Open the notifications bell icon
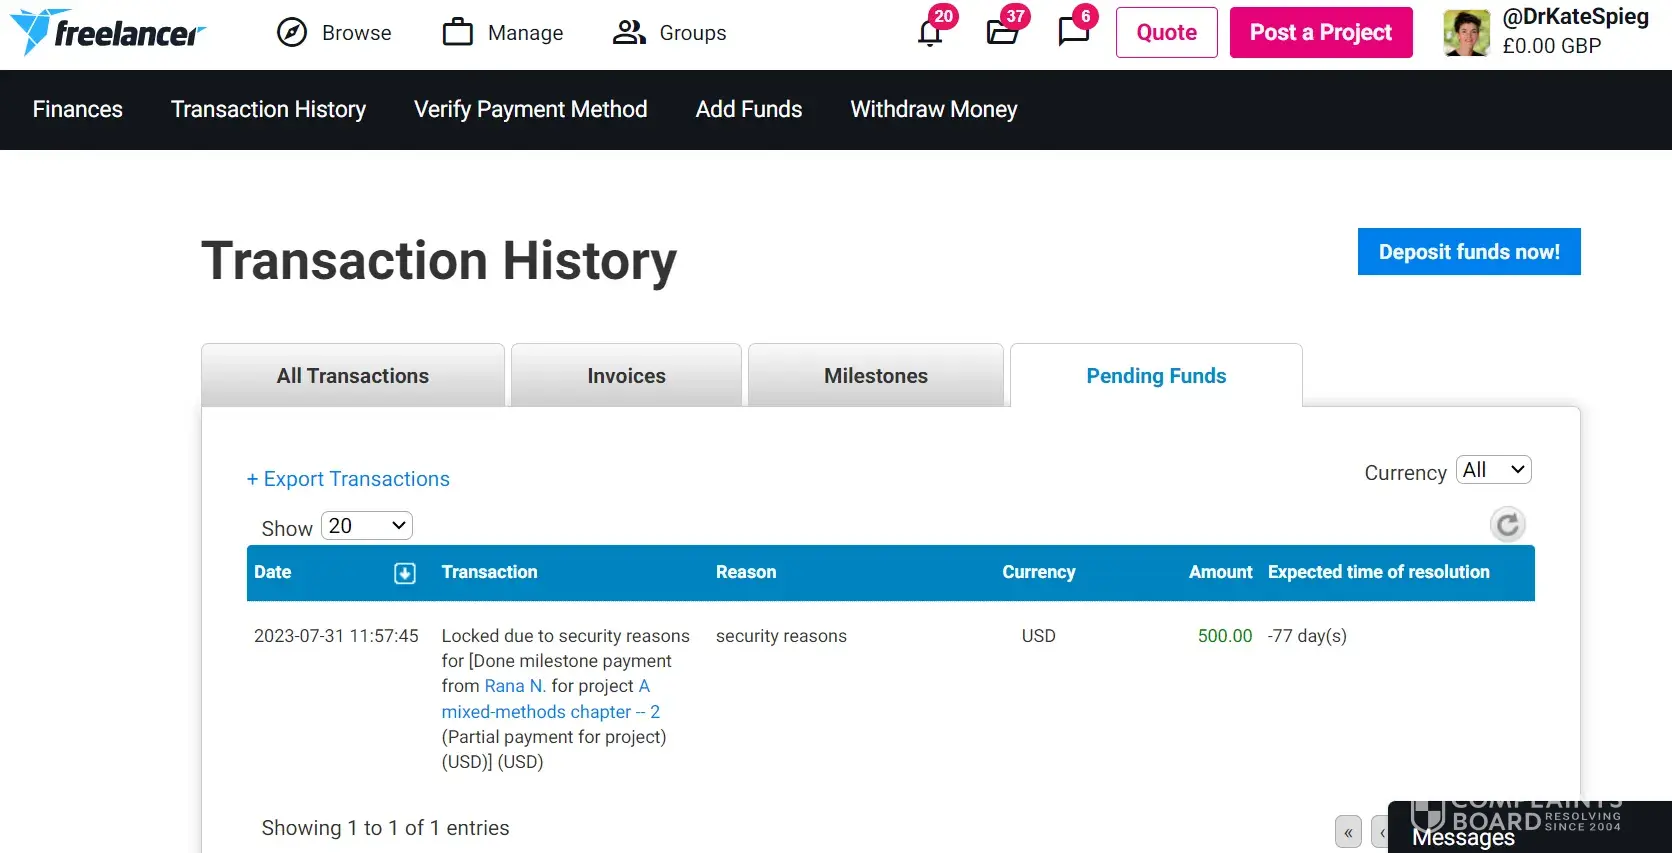 pos(930,33)
